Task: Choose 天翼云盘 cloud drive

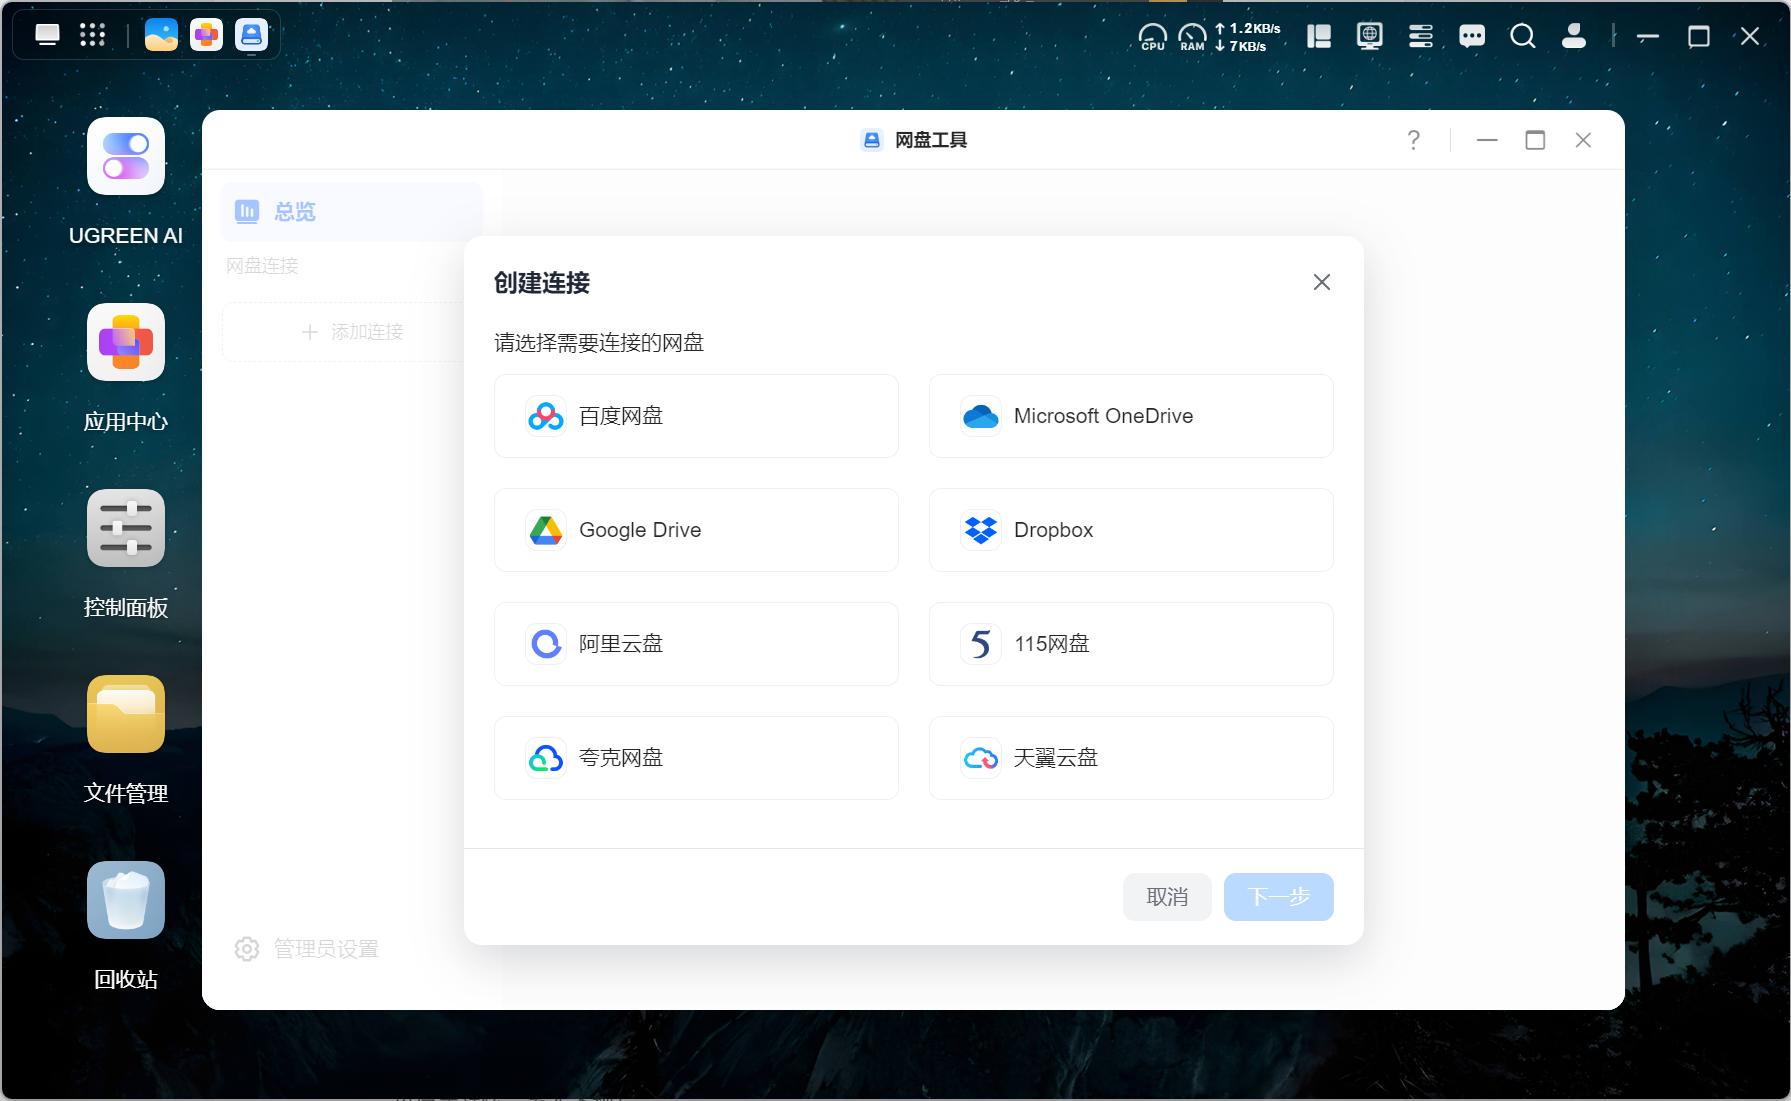Action: pyautogui.click(x=1131, y=758)
